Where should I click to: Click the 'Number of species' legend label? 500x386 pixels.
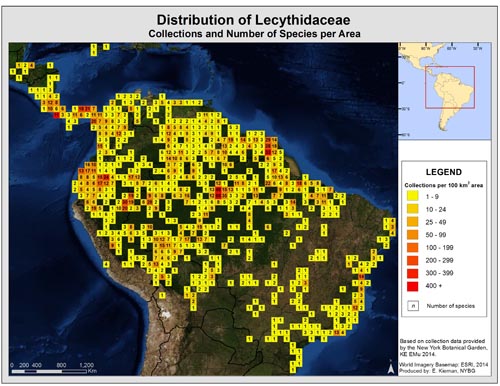(x=451, y=306)
